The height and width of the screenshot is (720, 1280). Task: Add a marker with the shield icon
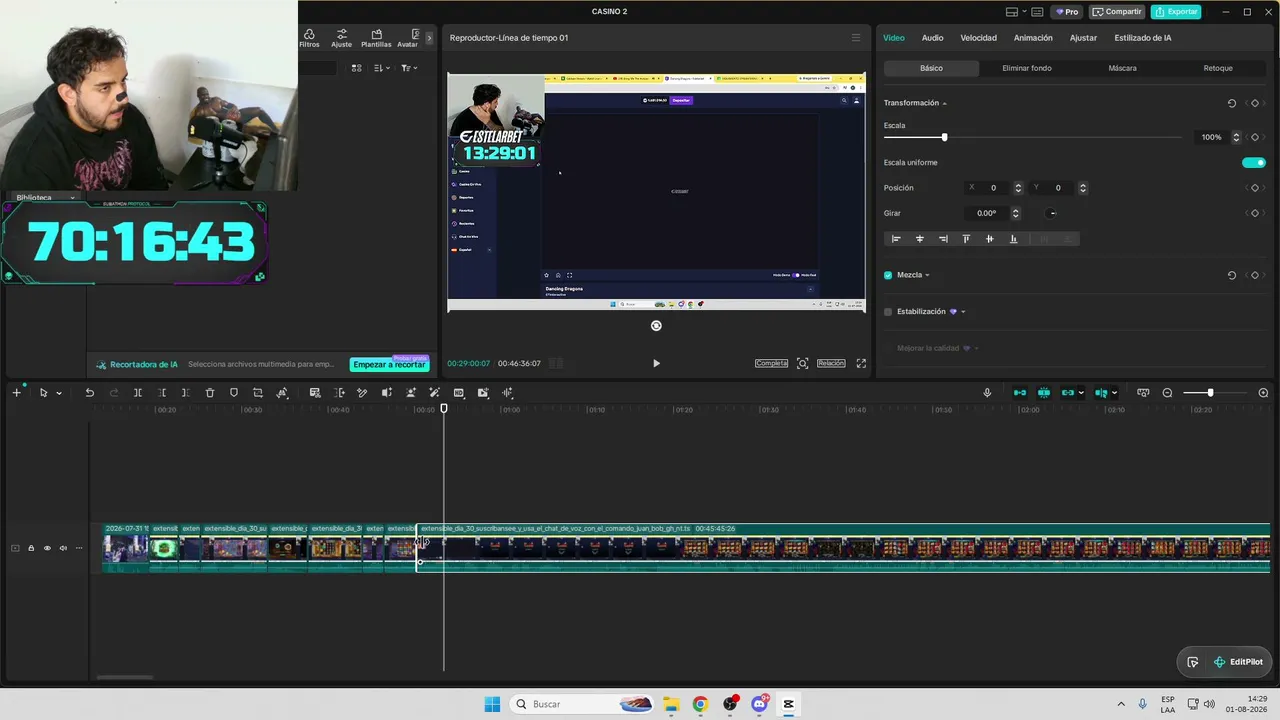[234, 393]
